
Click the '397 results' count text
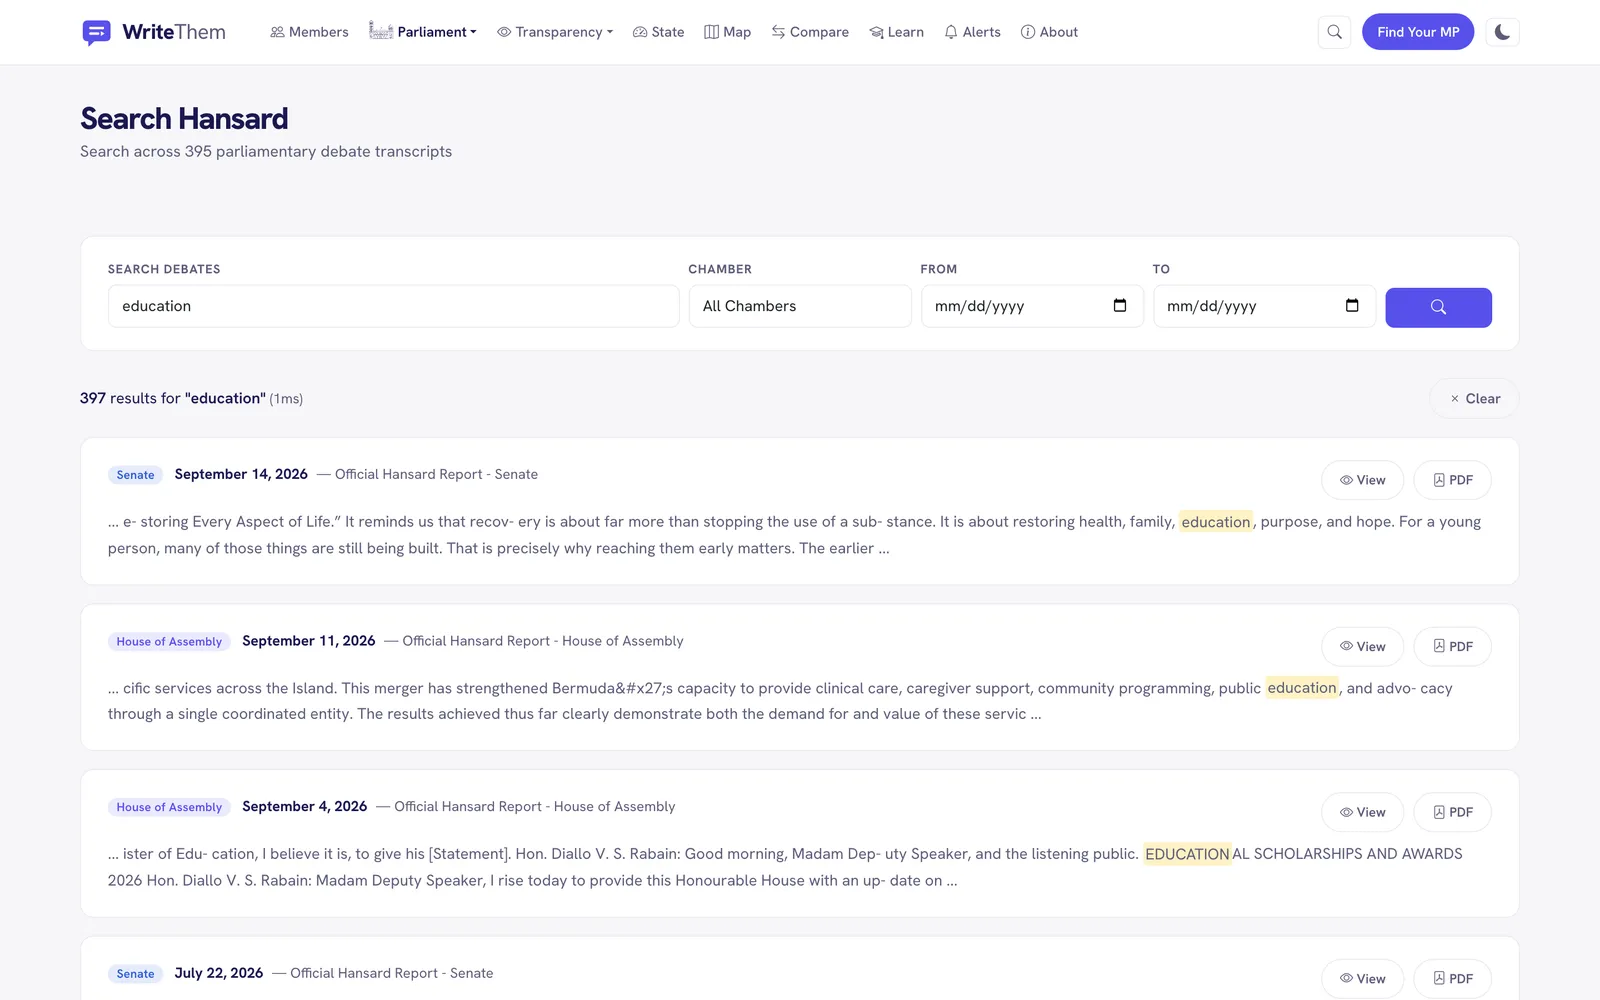[130, 398]
